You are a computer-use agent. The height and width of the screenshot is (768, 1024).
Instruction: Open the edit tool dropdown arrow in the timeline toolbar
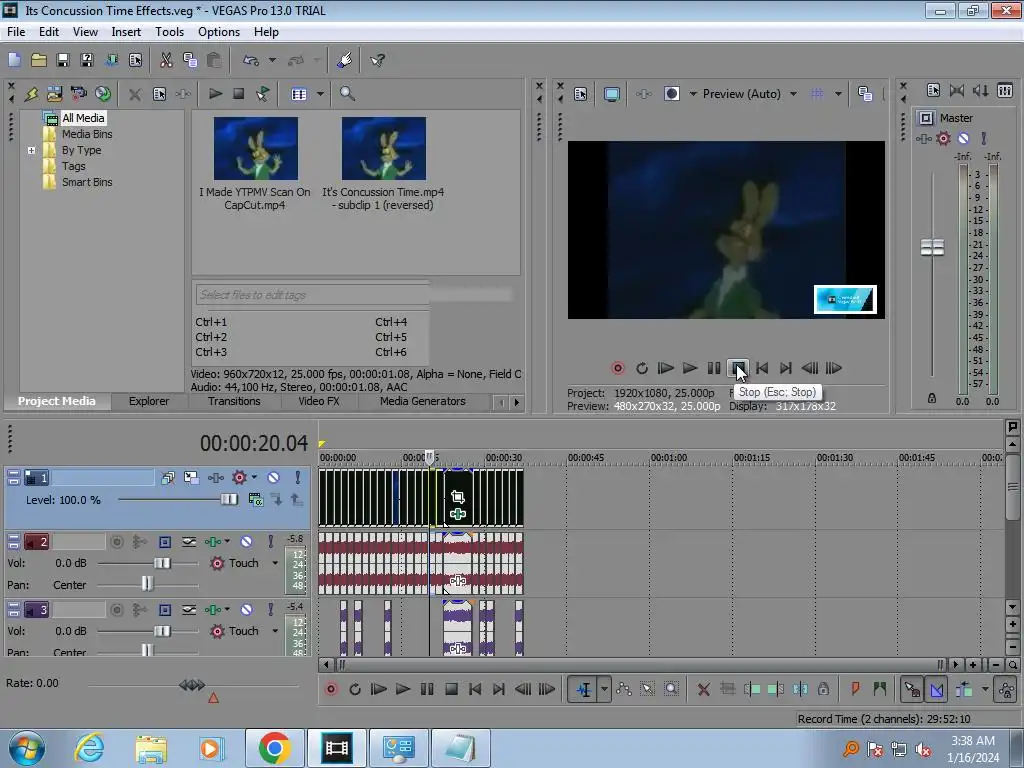[x=604, y=689]
